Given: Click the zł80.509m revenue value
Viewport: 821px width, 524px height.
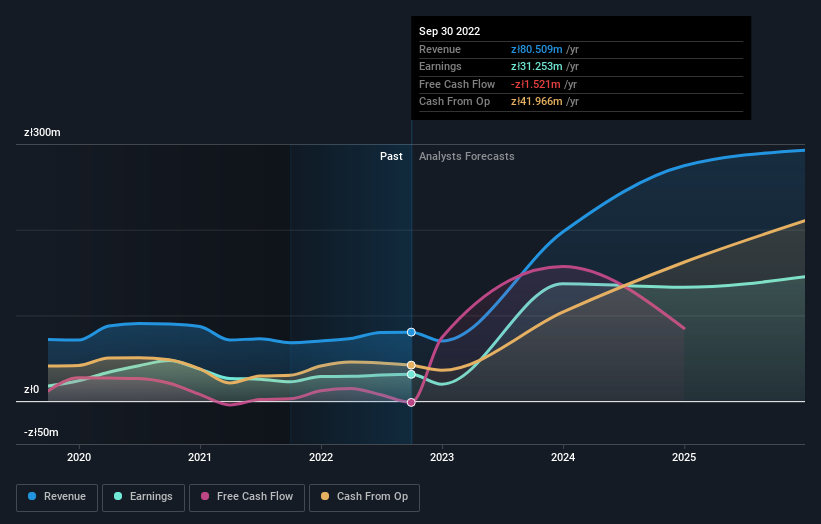Looking at the screenshot, I should [x=537, y=49].
